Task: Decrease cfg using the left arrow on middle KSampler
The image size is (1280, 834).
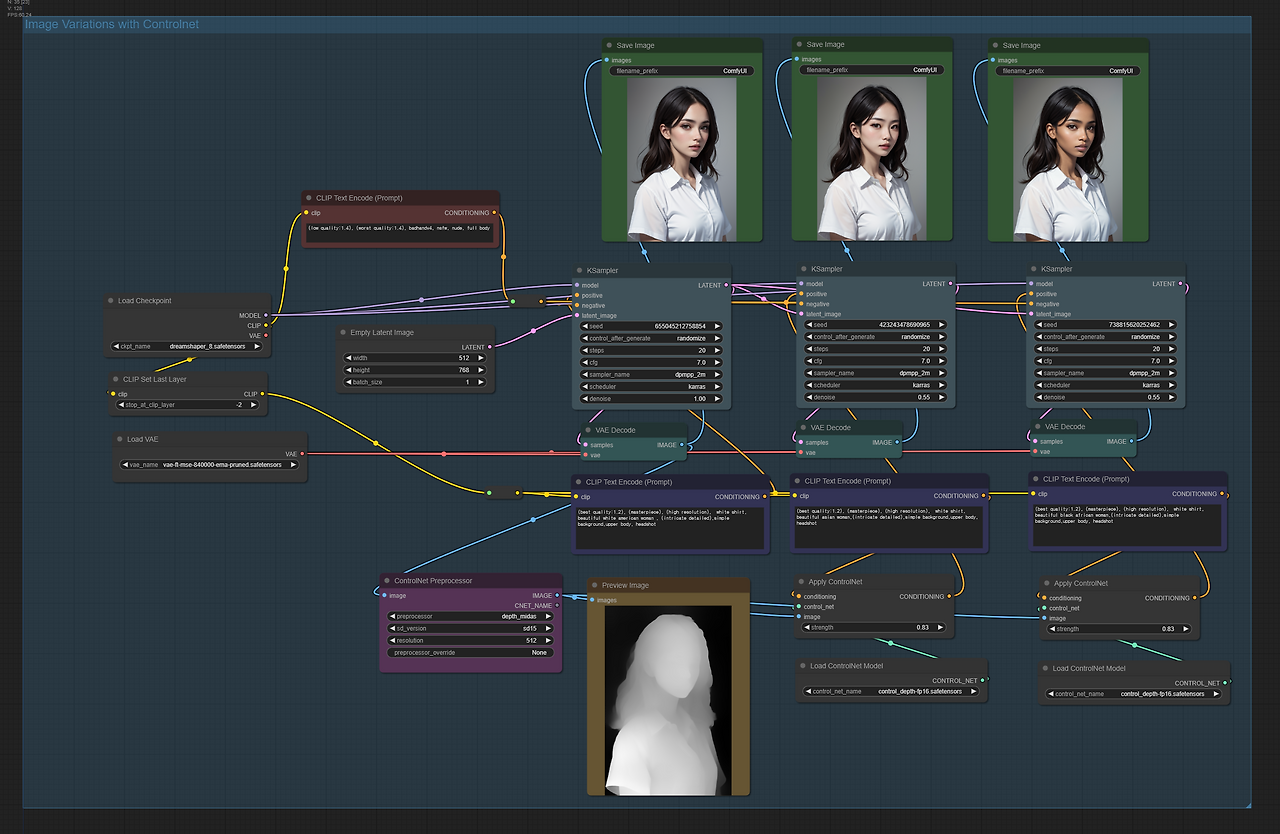Action: click(x=808, y=360)
